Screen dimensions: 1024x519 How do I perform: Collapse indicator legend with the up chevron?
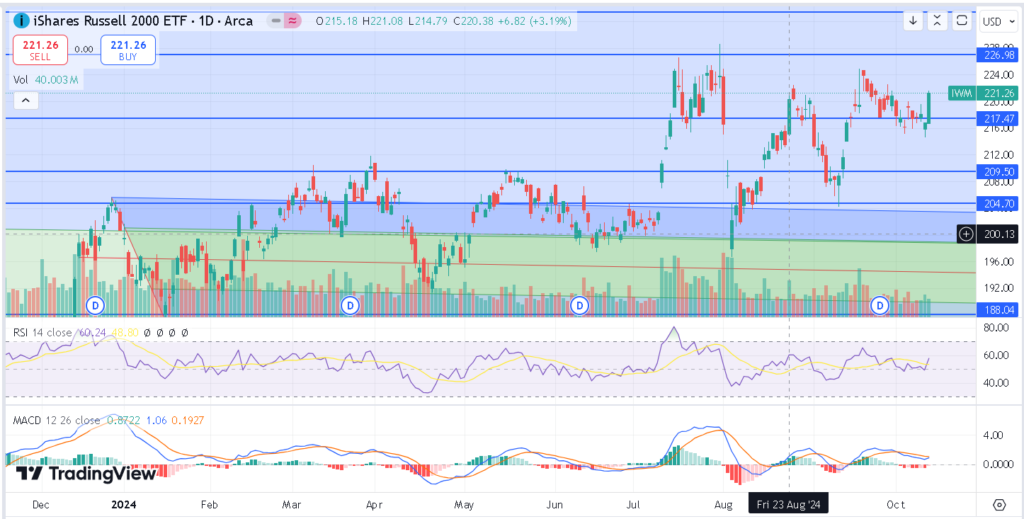(x=25, y=101)
